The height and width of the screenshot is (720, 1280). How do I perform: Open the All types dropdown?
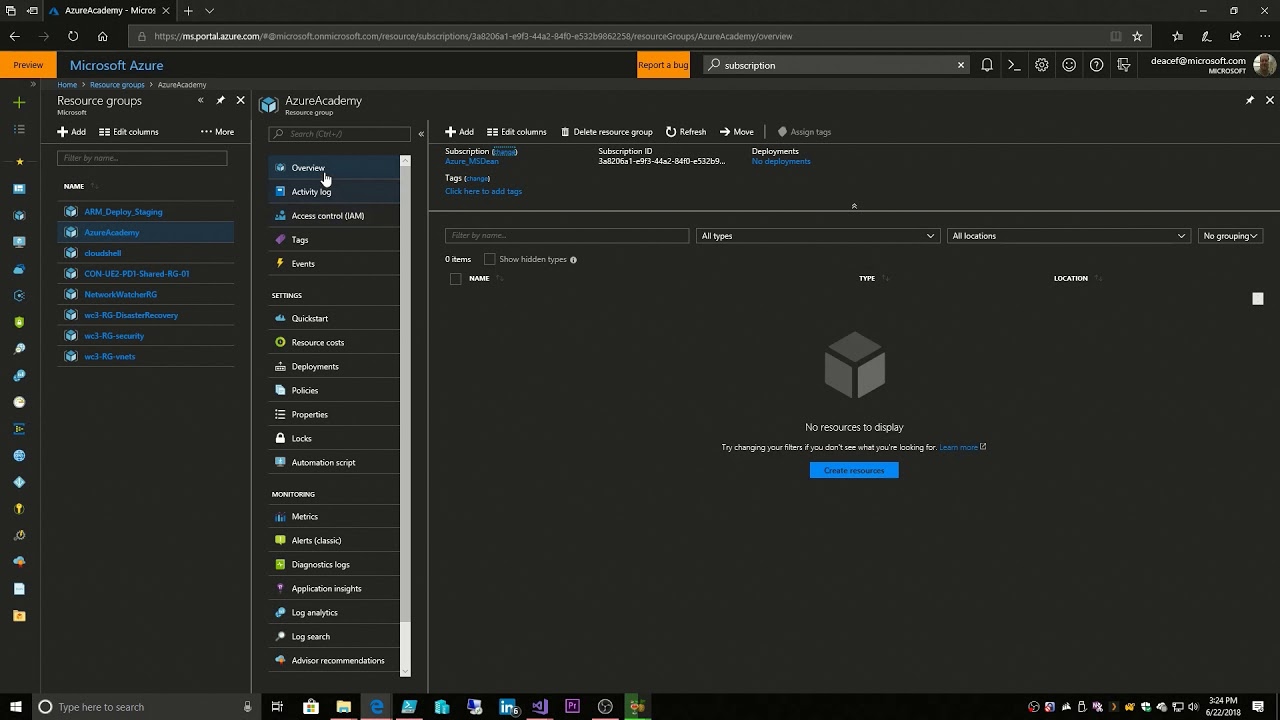click(817, 236)
